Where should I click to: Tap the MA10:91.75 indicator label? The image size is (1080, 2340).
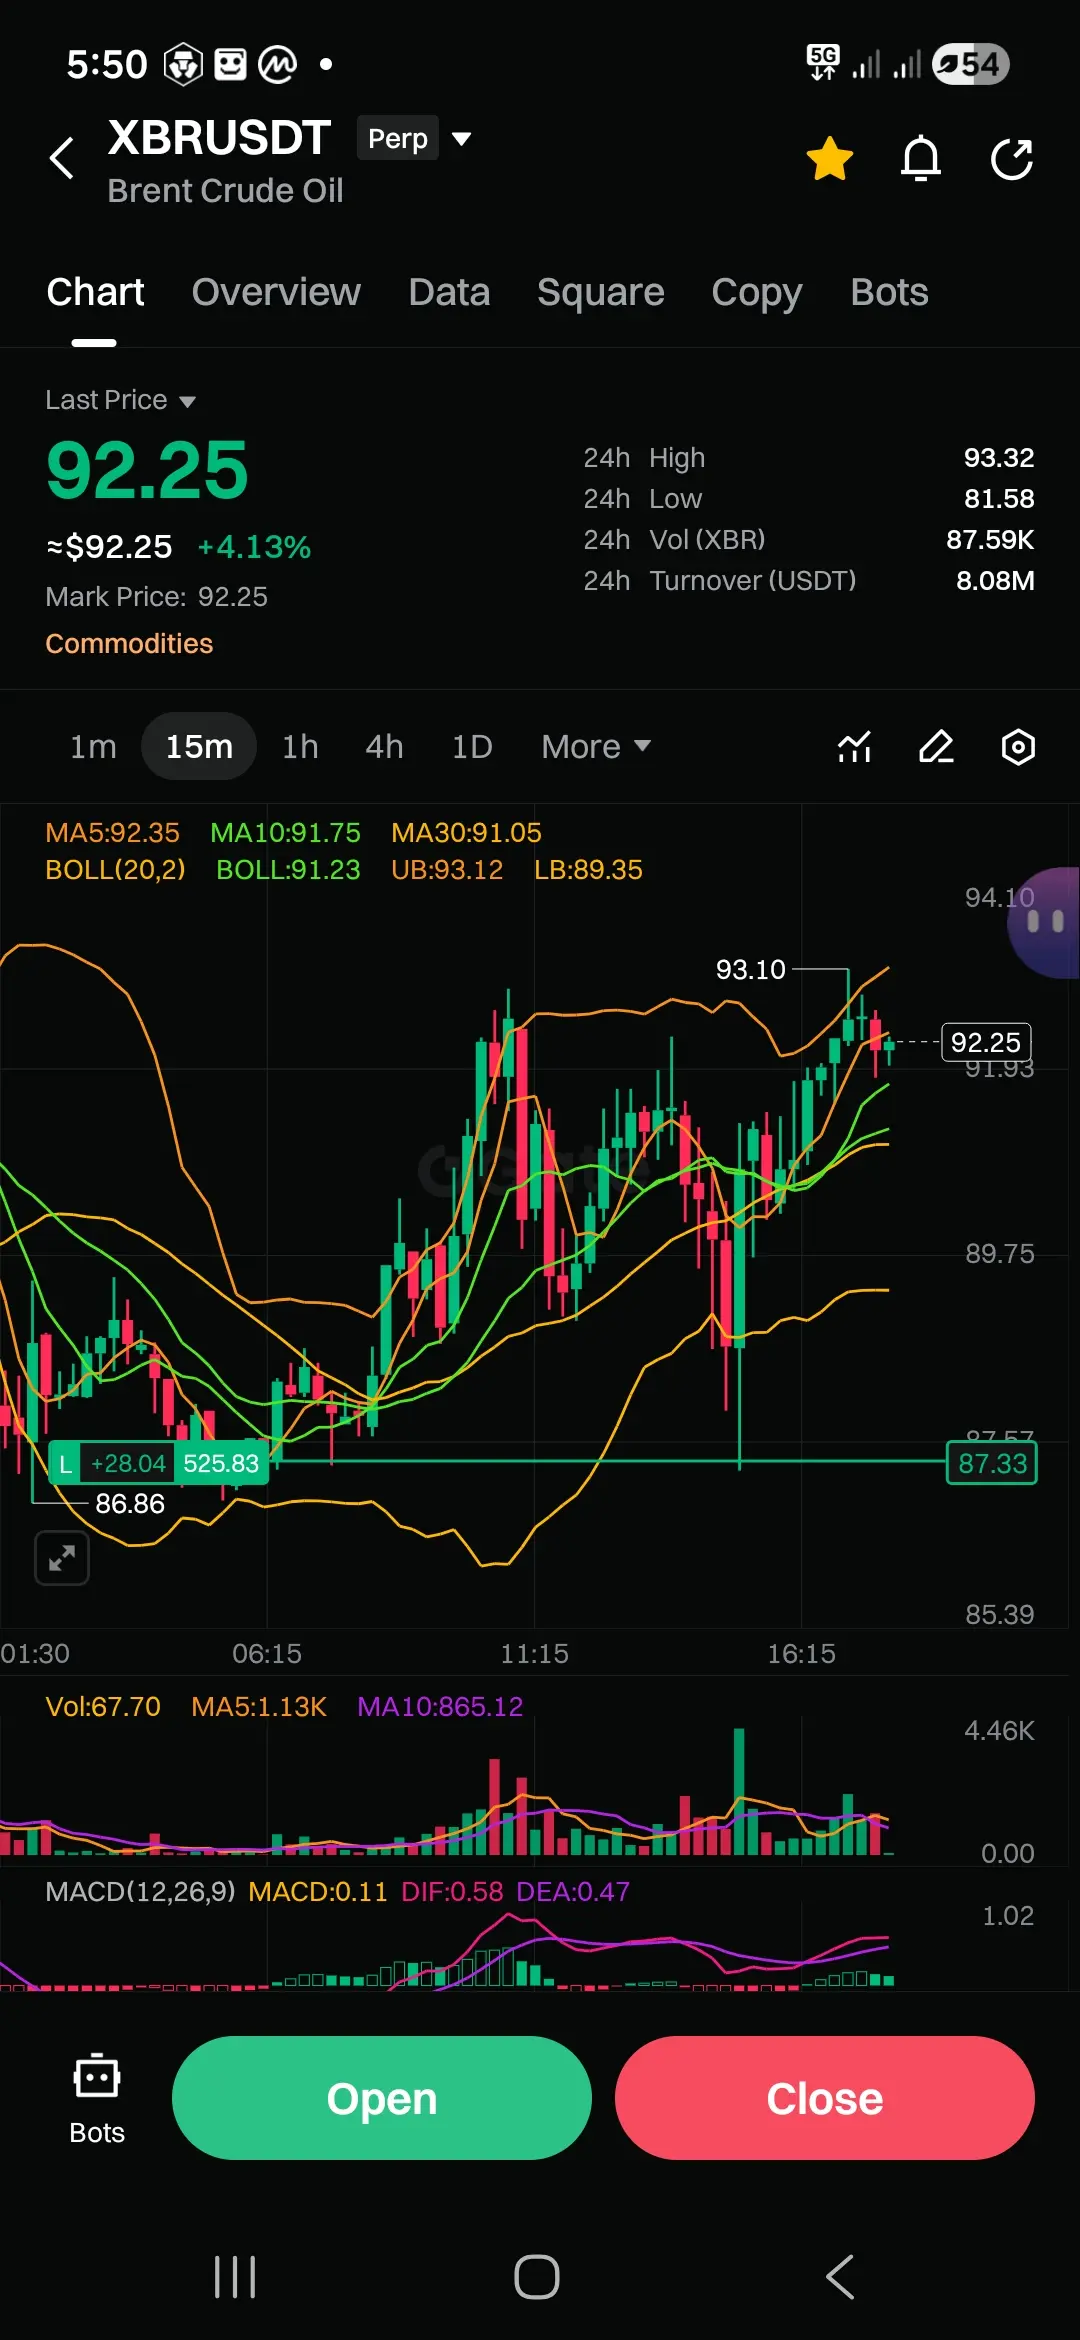pos(285,832)
